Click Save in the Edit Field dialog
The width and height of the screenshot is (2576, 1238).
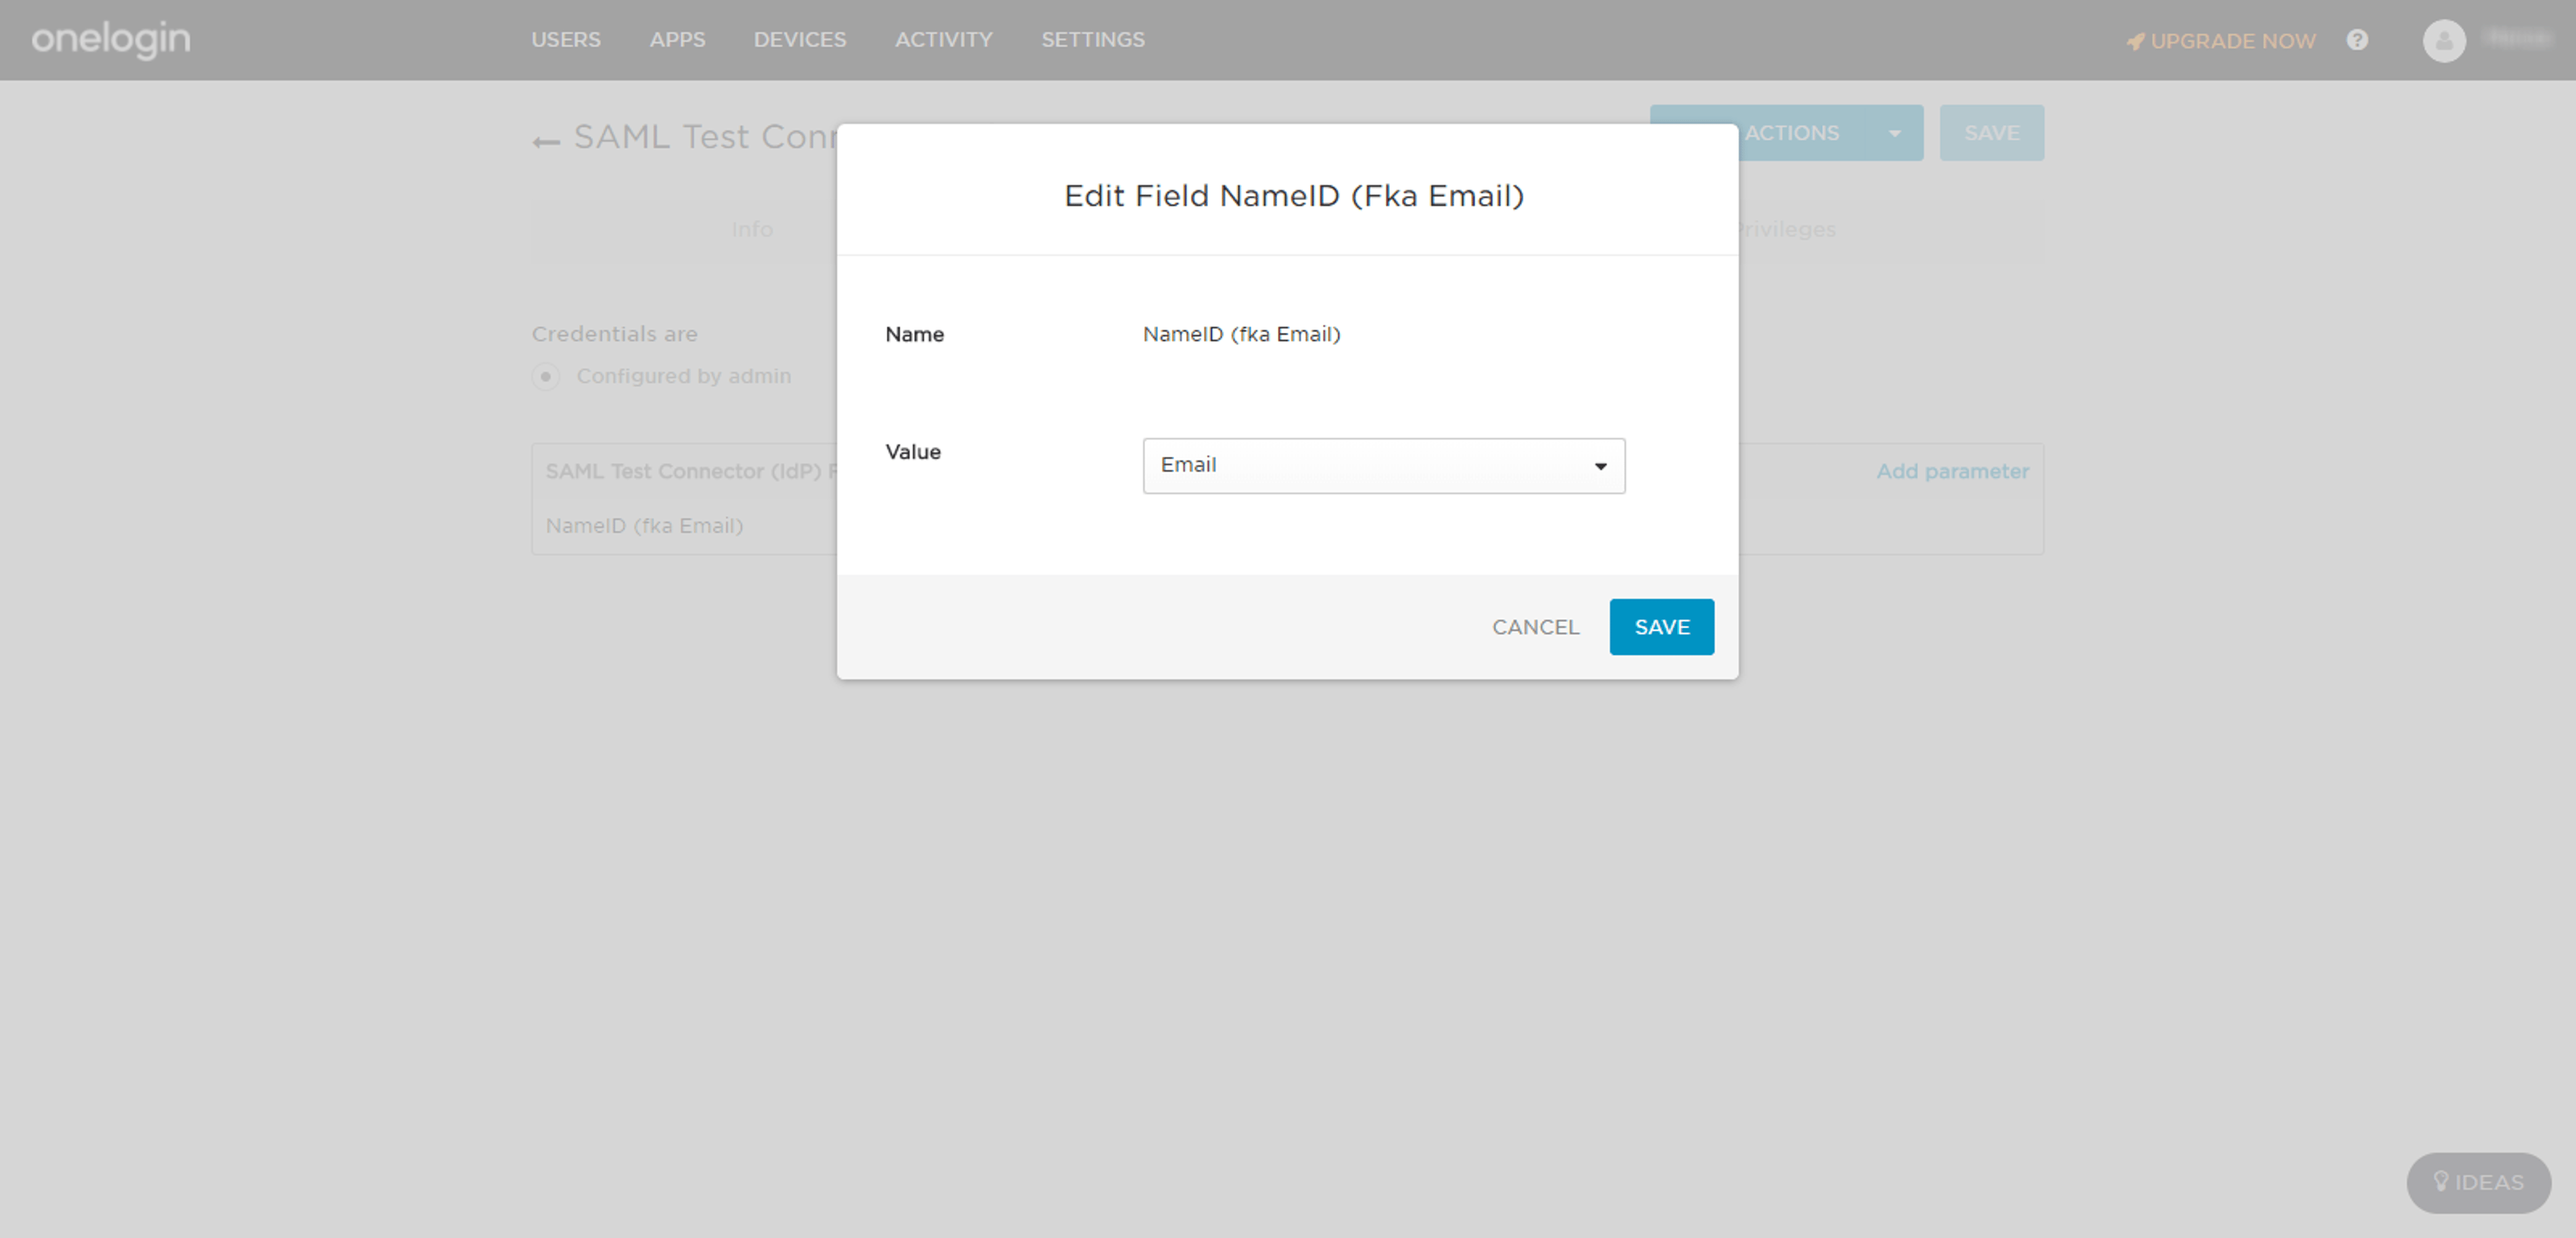point(1661,627)
